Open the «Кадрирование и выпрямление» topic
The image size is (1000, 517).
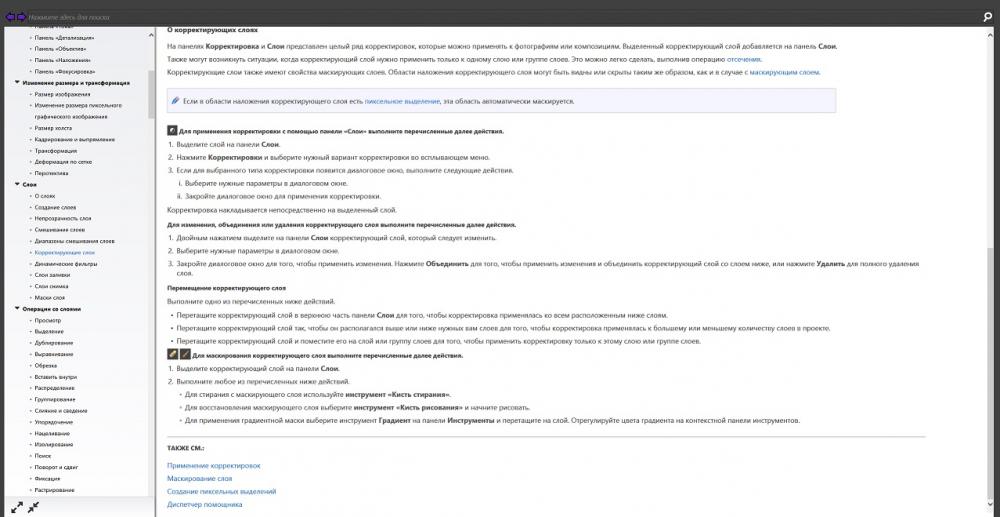pyautogui.click(x=75, y=139)
